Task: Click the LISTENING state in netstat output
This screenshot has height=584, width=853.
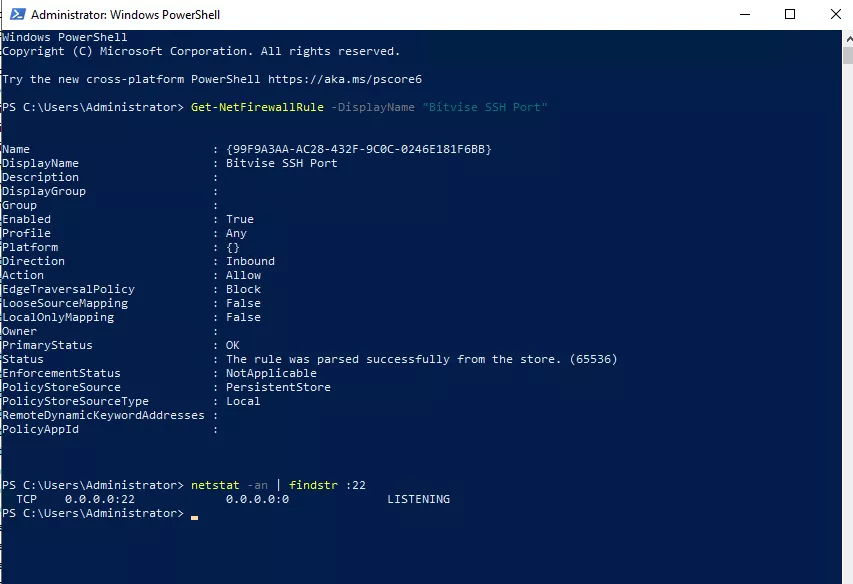Action: (418, 499)
